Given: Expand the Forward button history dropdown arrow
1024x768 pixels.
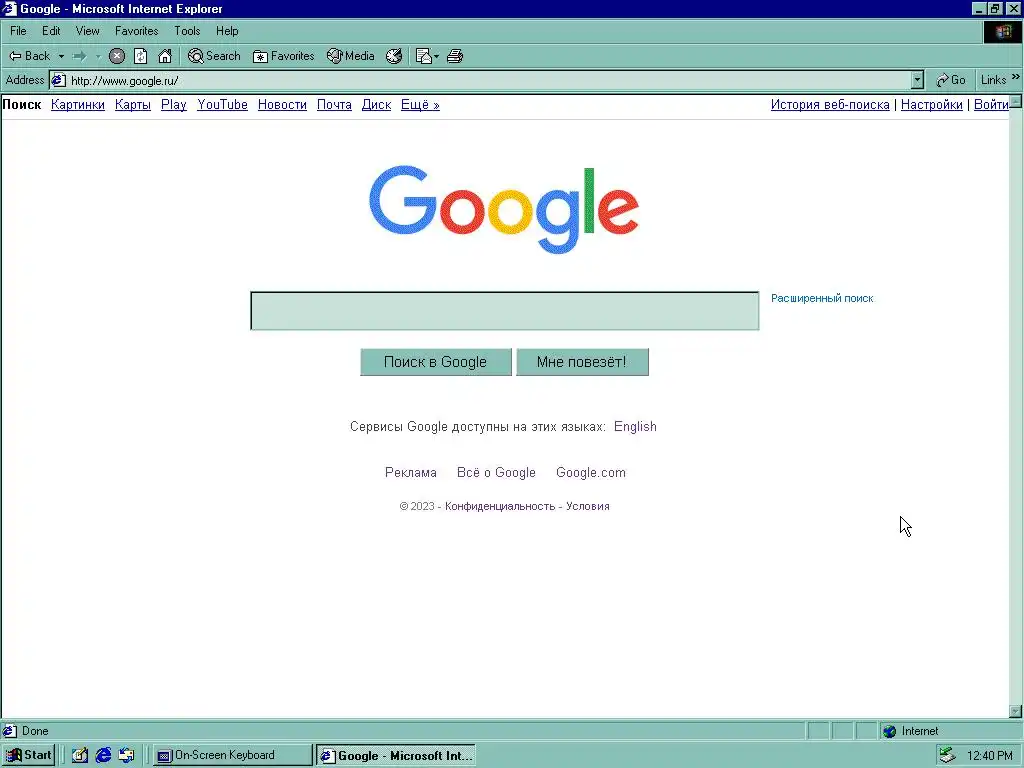Looking at the screenshot, I should (x=98, y=56).
